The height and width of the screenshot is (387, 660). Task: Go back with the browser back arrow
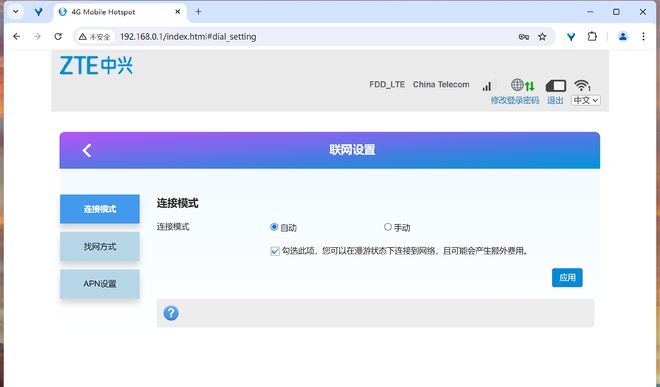click(x=16, y=37)
